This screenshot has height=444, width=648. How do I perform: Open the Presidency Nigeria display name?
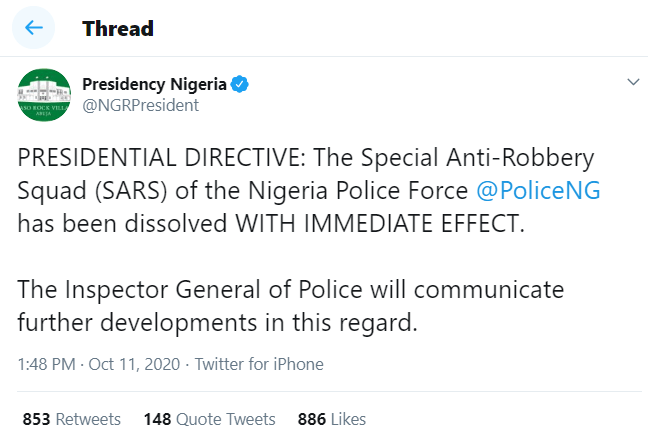pos(154,84)
